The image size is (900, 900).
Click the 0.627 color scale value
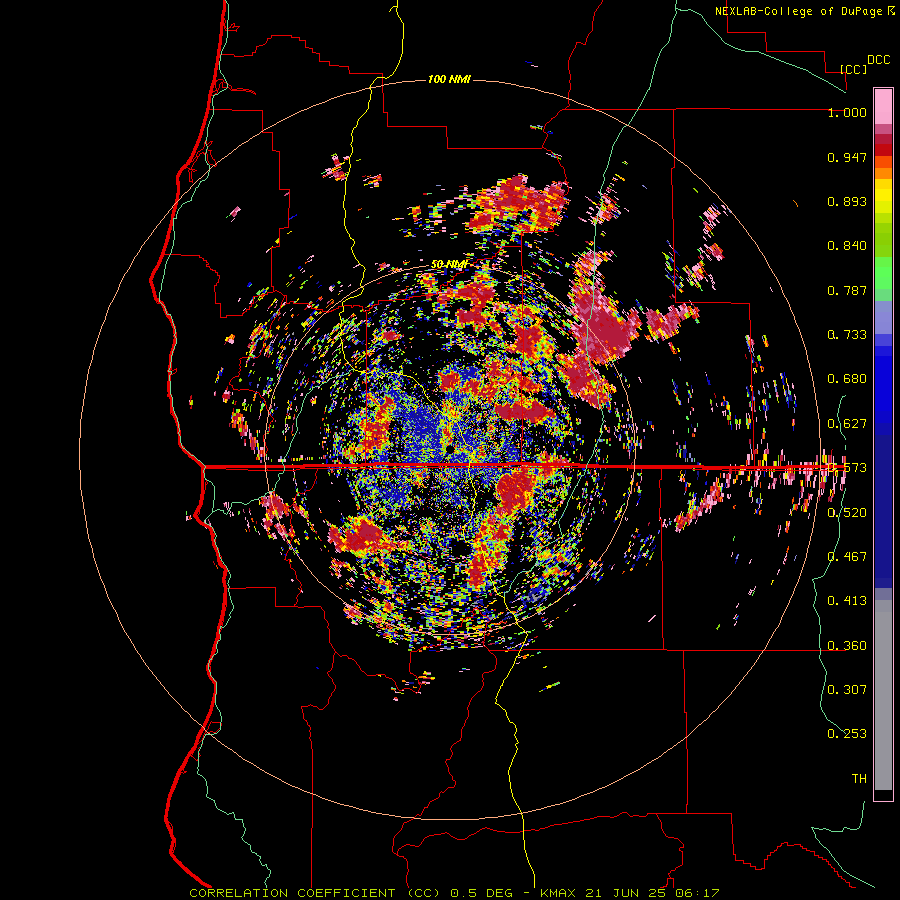(x=847, y=424)
